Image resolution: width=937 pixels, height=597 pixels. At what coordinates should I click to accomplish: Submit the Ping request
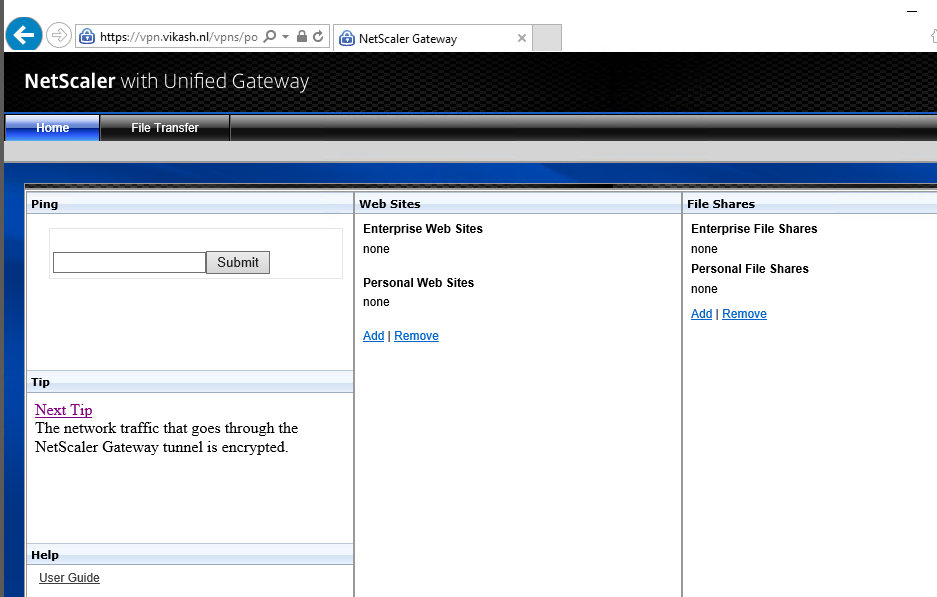click(238, 262)
